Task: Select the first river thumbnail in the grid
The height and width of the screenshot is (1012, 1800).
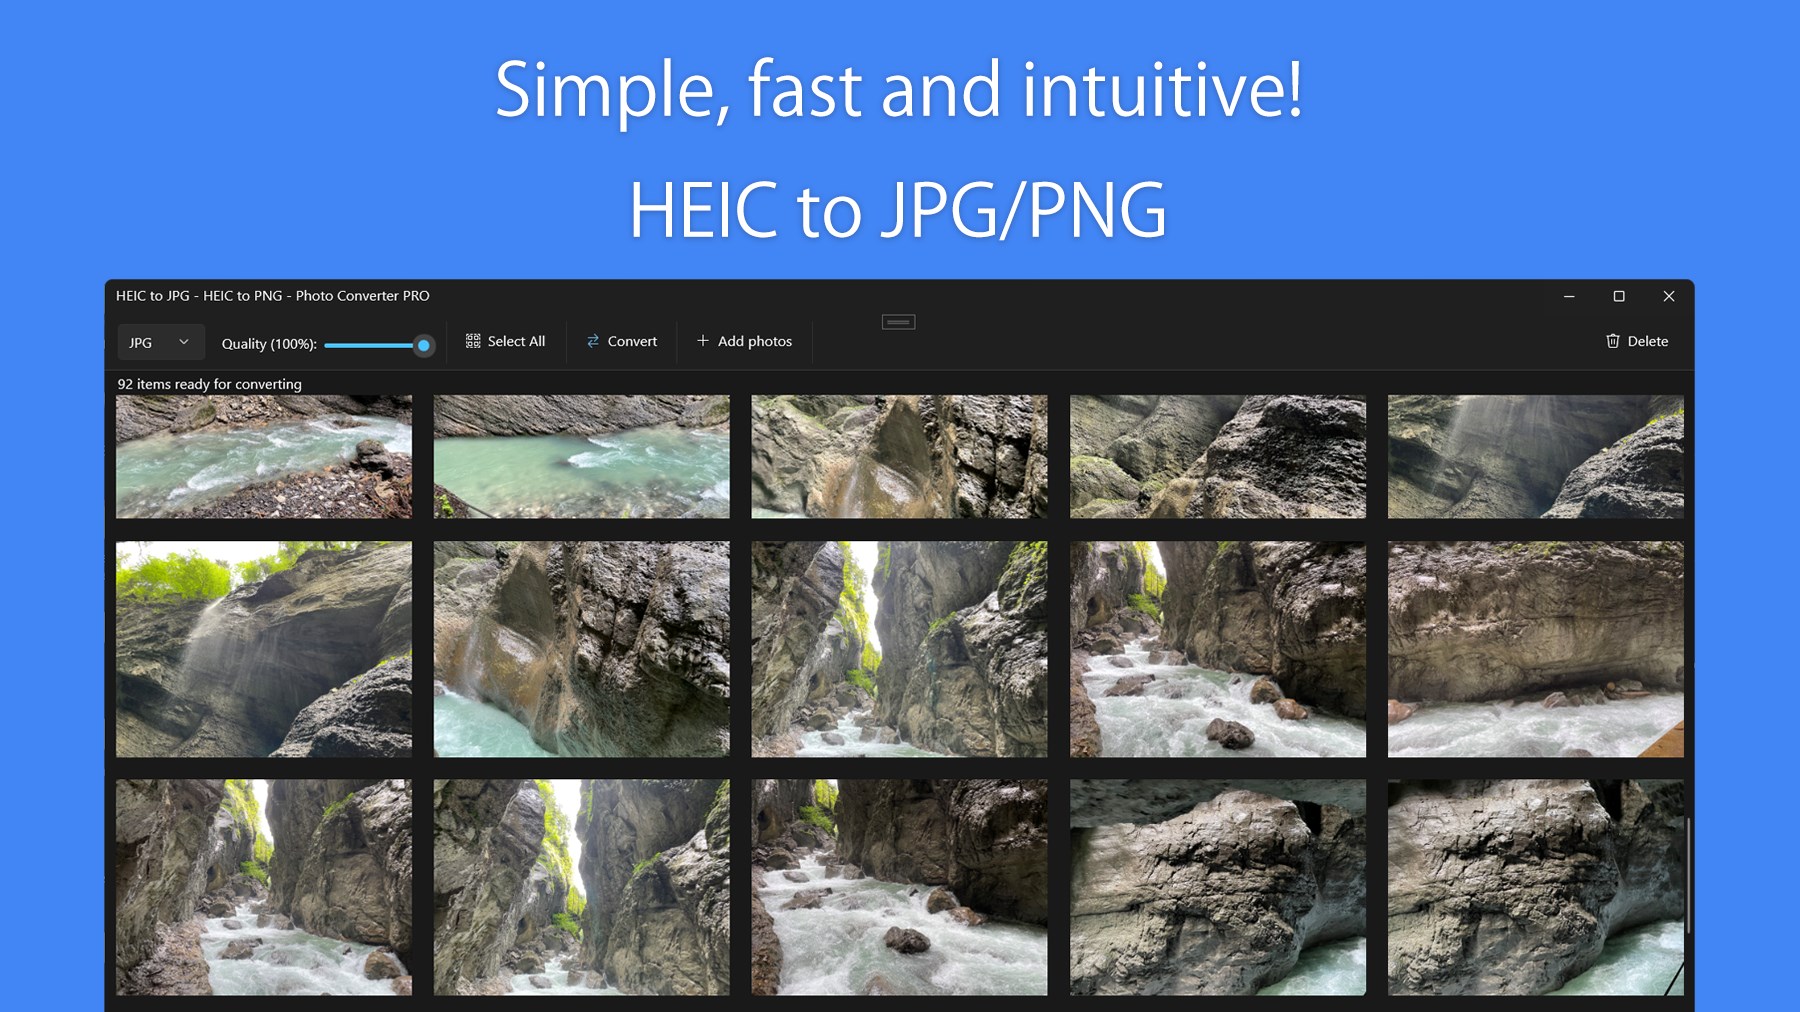Action: [264, 456]
